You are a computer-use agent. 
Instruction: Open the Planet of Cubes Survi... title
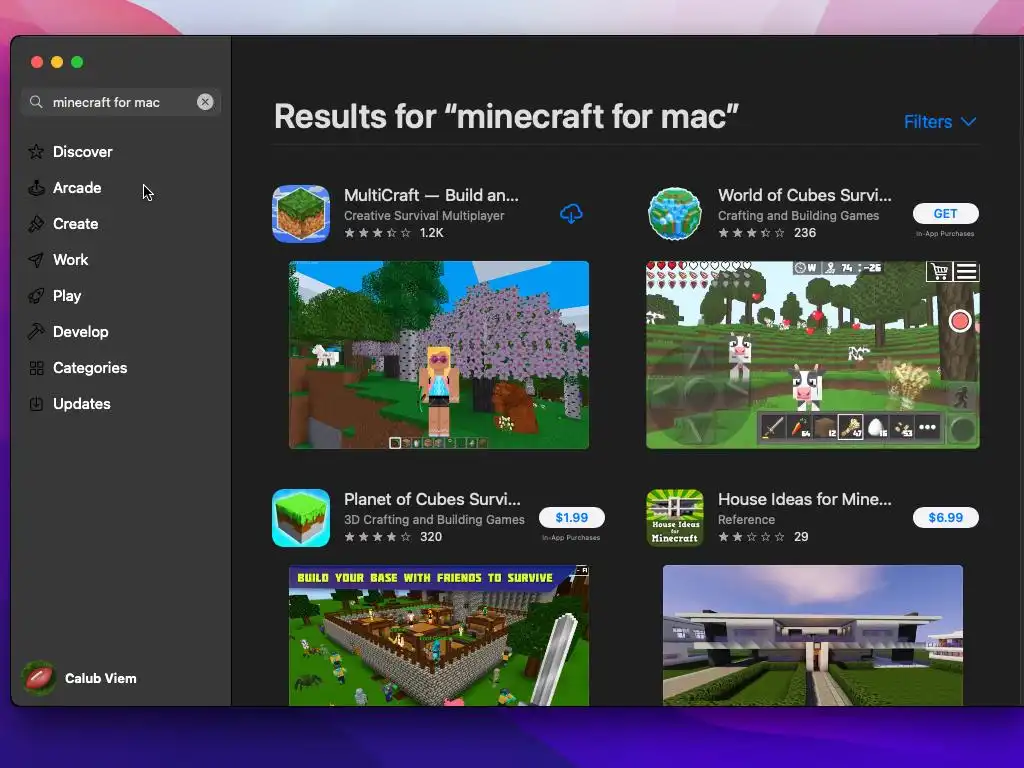(432, 499)
